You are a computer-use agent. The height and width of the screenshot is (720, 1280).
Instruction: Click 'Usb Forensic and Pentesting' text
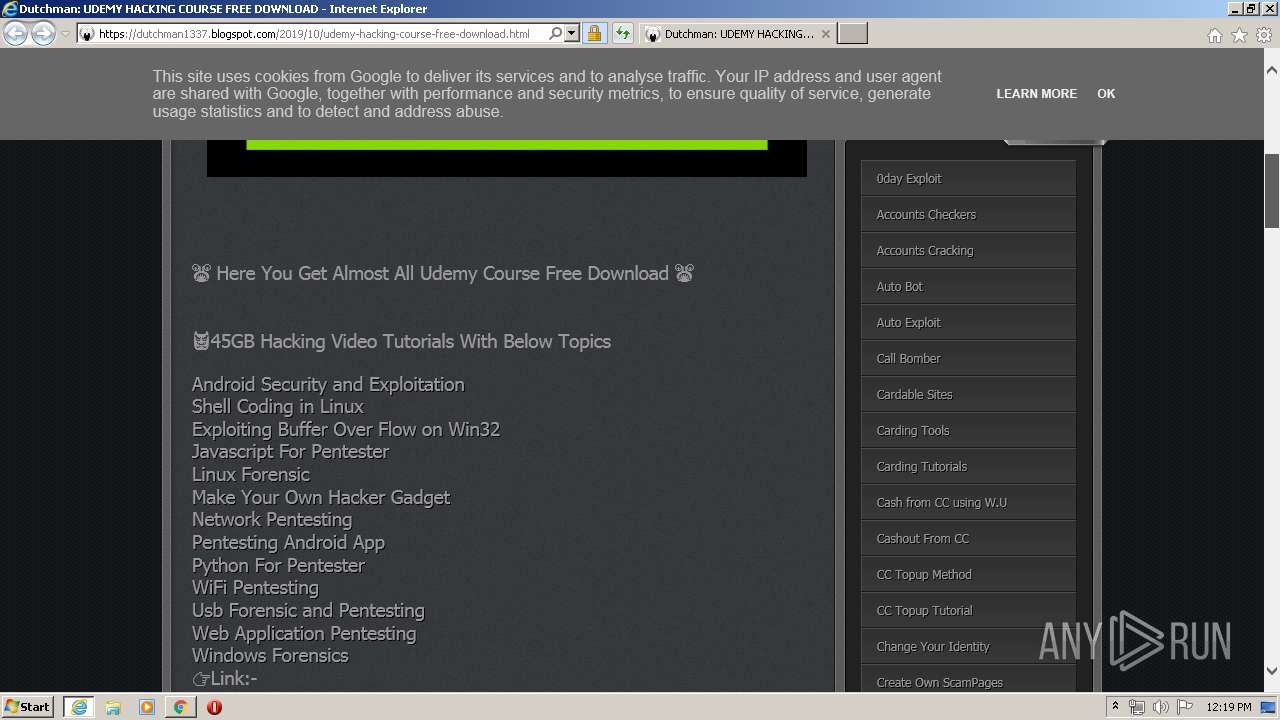308,610
